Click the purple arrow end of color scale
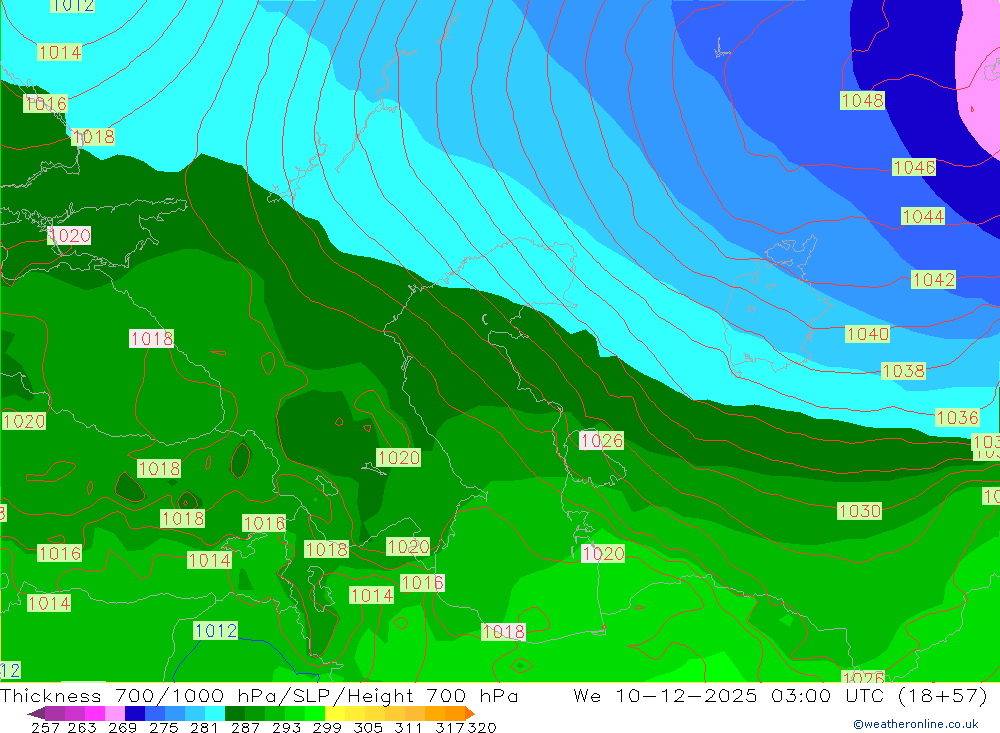The height and width of the screenshot is (733, 1000). tap(36, 713)
